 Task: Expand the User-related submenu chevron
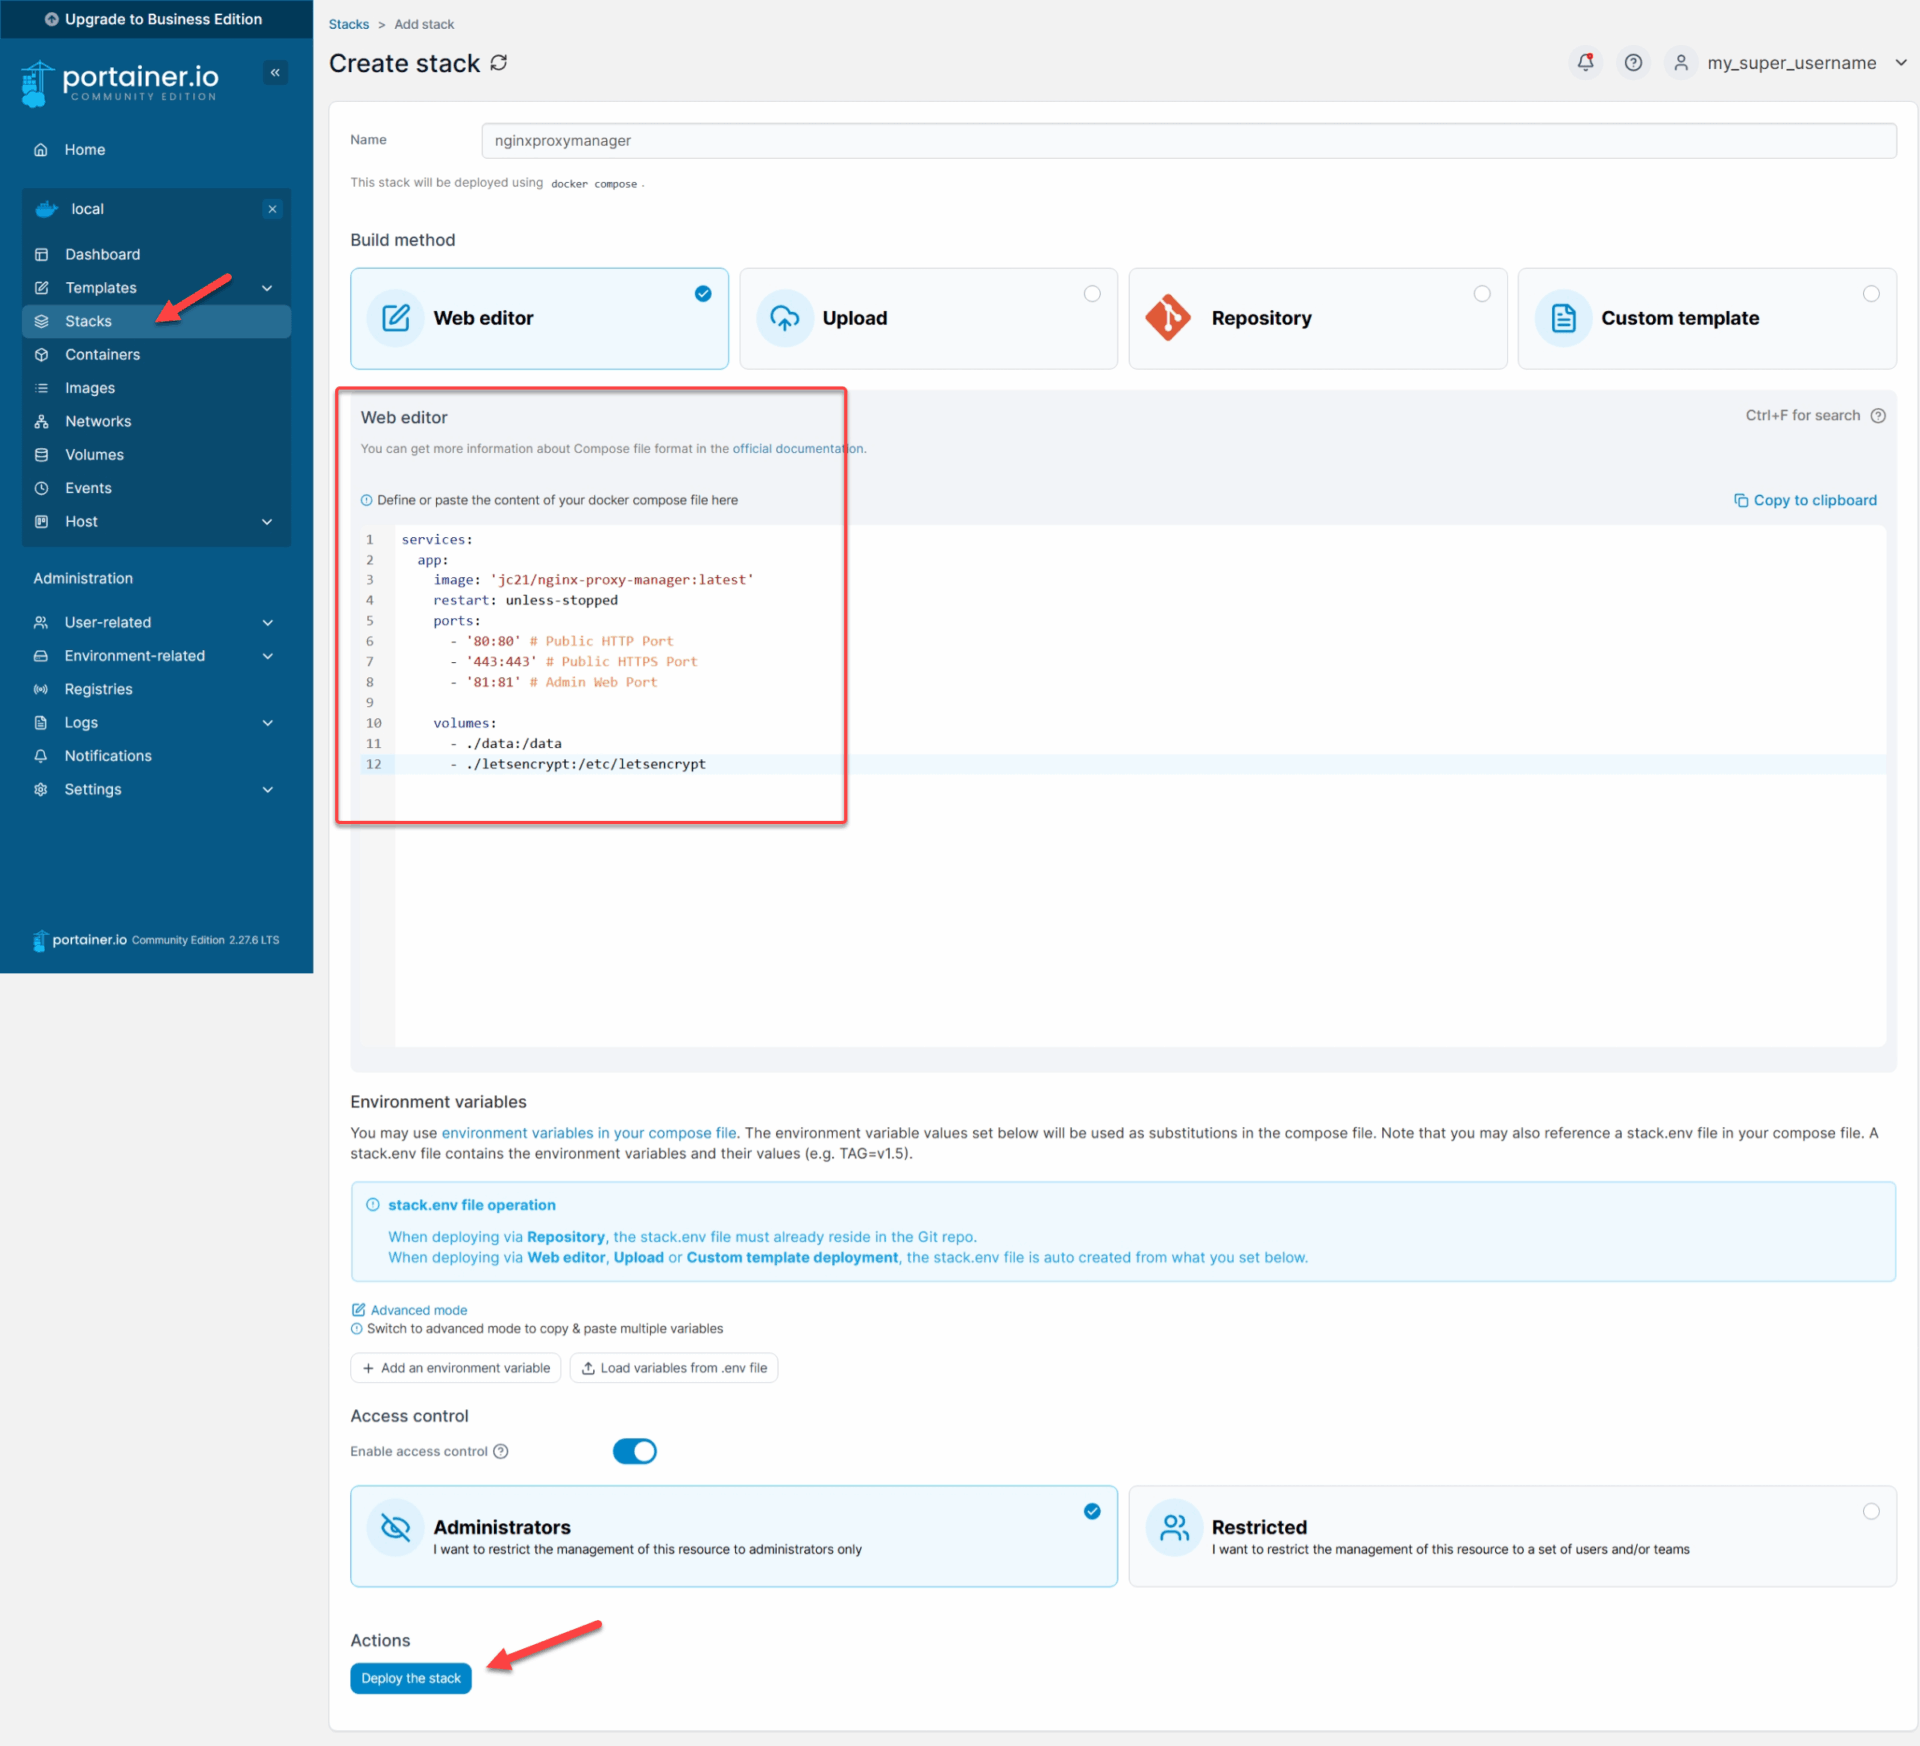(267, 622)
